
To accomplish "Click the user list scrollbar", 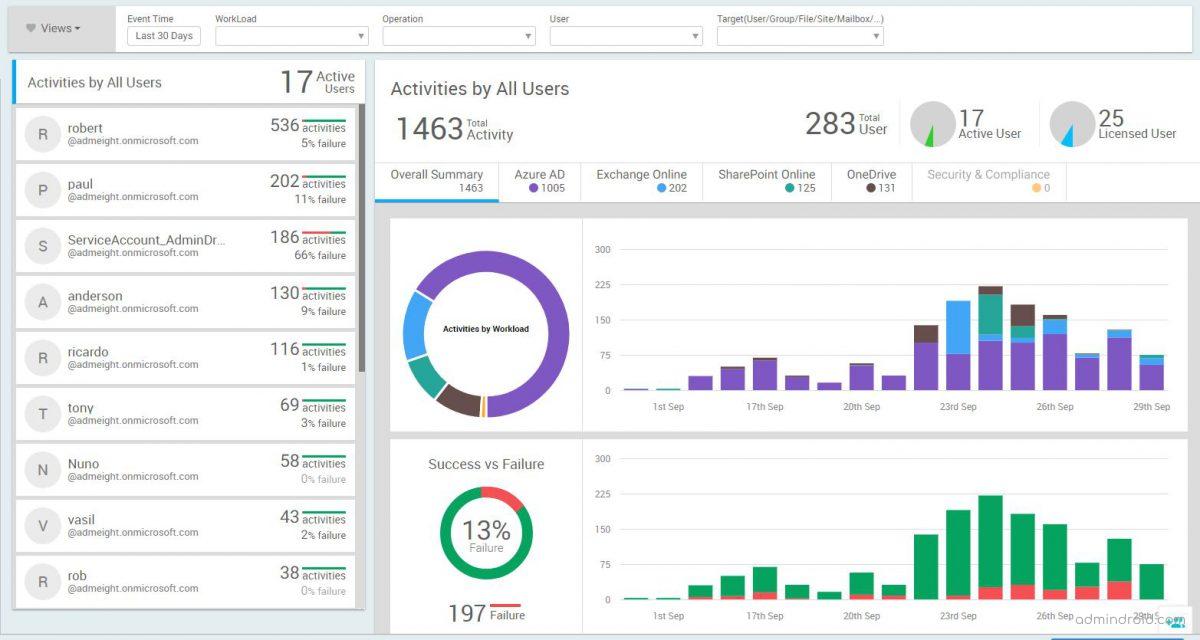I will [361, 238].
